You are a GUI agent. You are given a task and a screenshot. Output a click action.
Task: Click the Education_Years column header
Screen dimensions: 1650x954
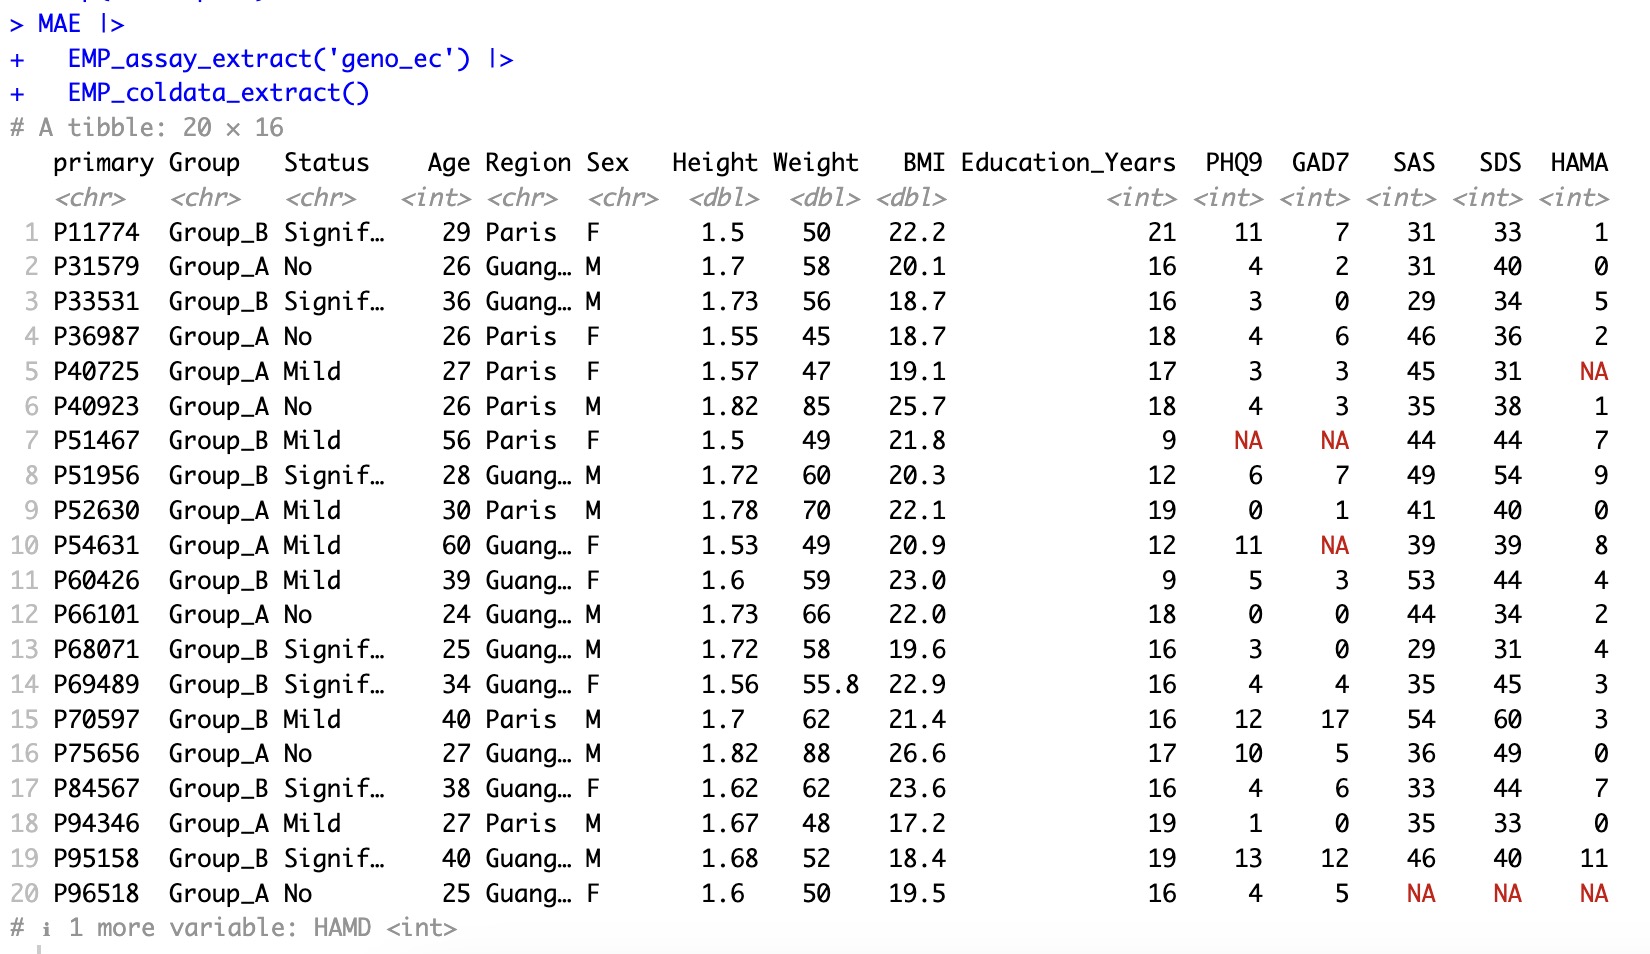1068,162
